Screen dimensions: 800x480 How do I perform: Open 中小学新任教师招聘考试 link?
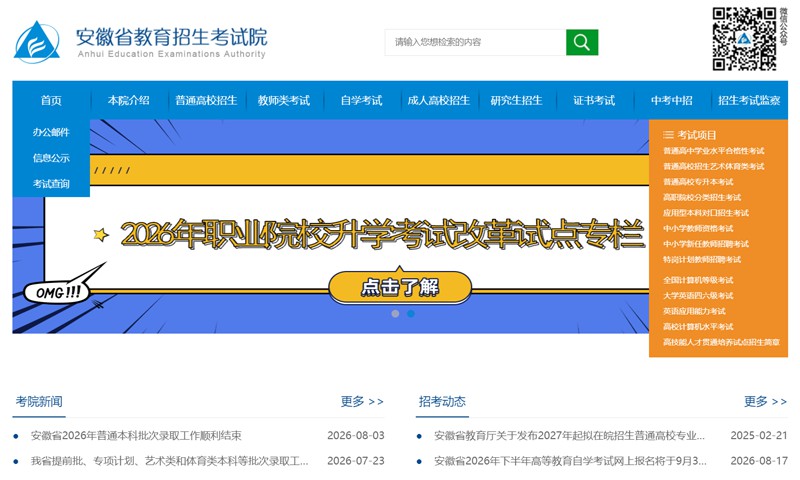tap(706, 244)
